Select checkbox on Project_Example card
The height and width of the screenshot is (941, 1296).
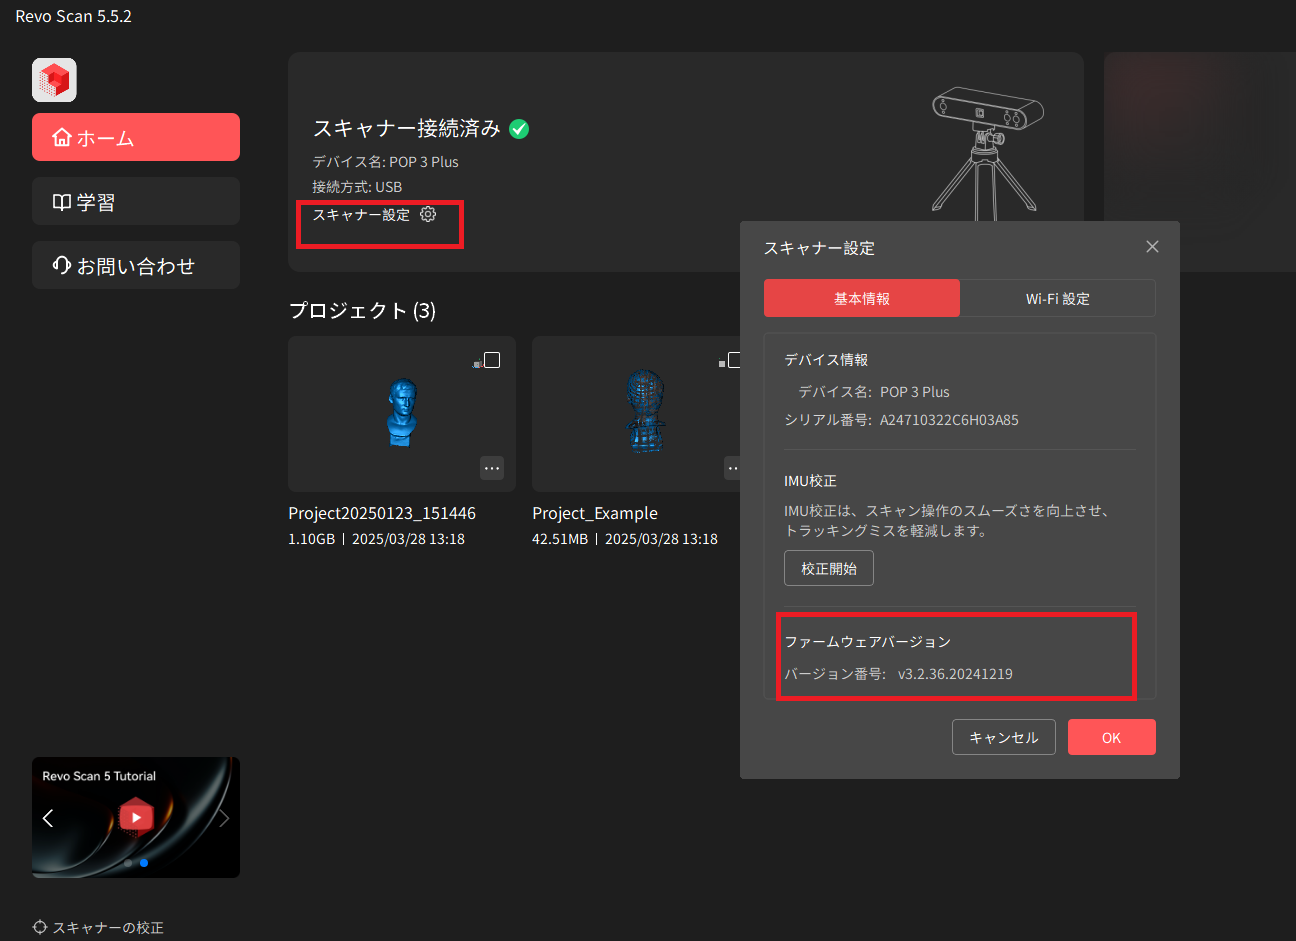click(734, 360)
